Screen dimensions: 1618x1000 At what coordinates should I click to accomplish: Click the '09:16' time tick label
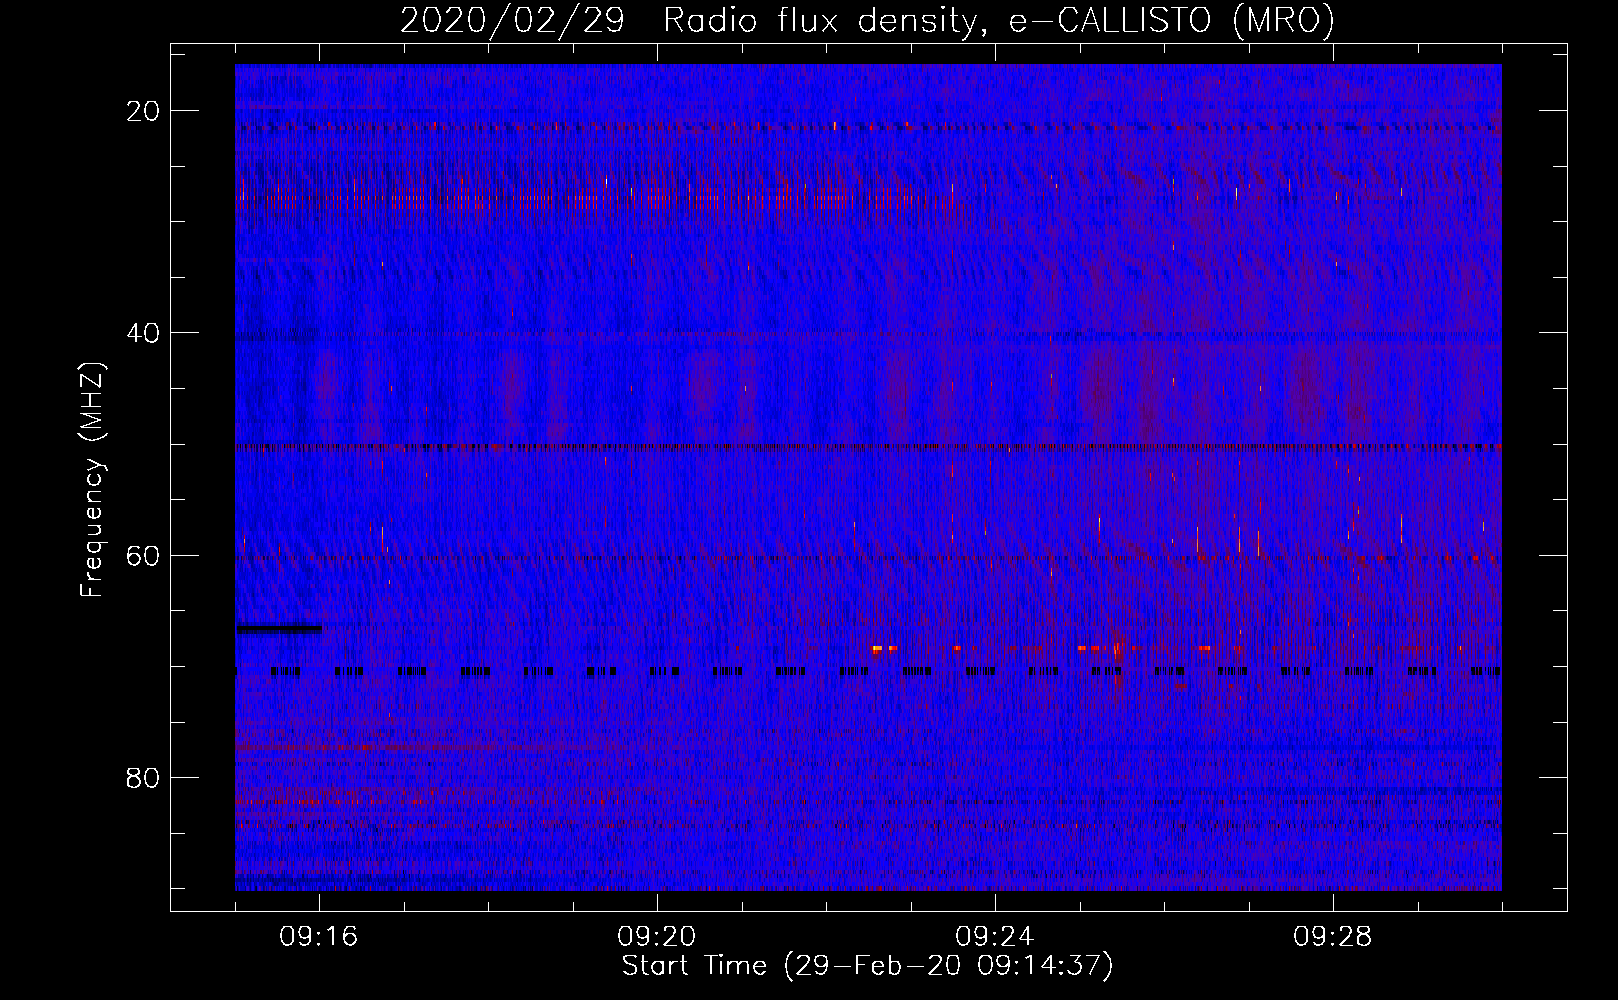(x=318, y=937)
